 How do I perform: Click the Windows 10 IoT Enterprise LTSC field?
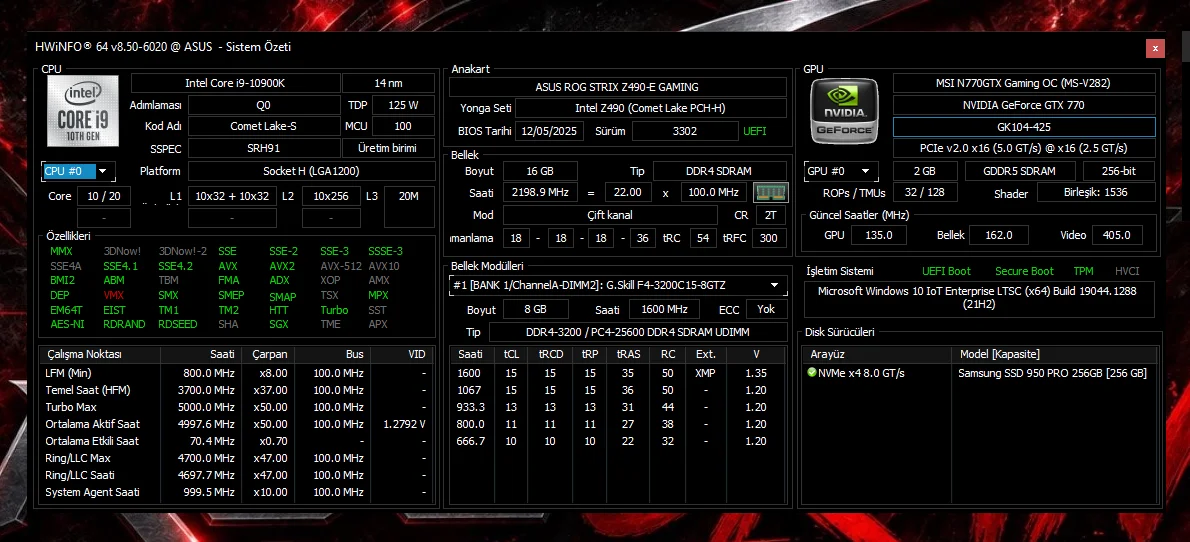click(x=979, y=298)
